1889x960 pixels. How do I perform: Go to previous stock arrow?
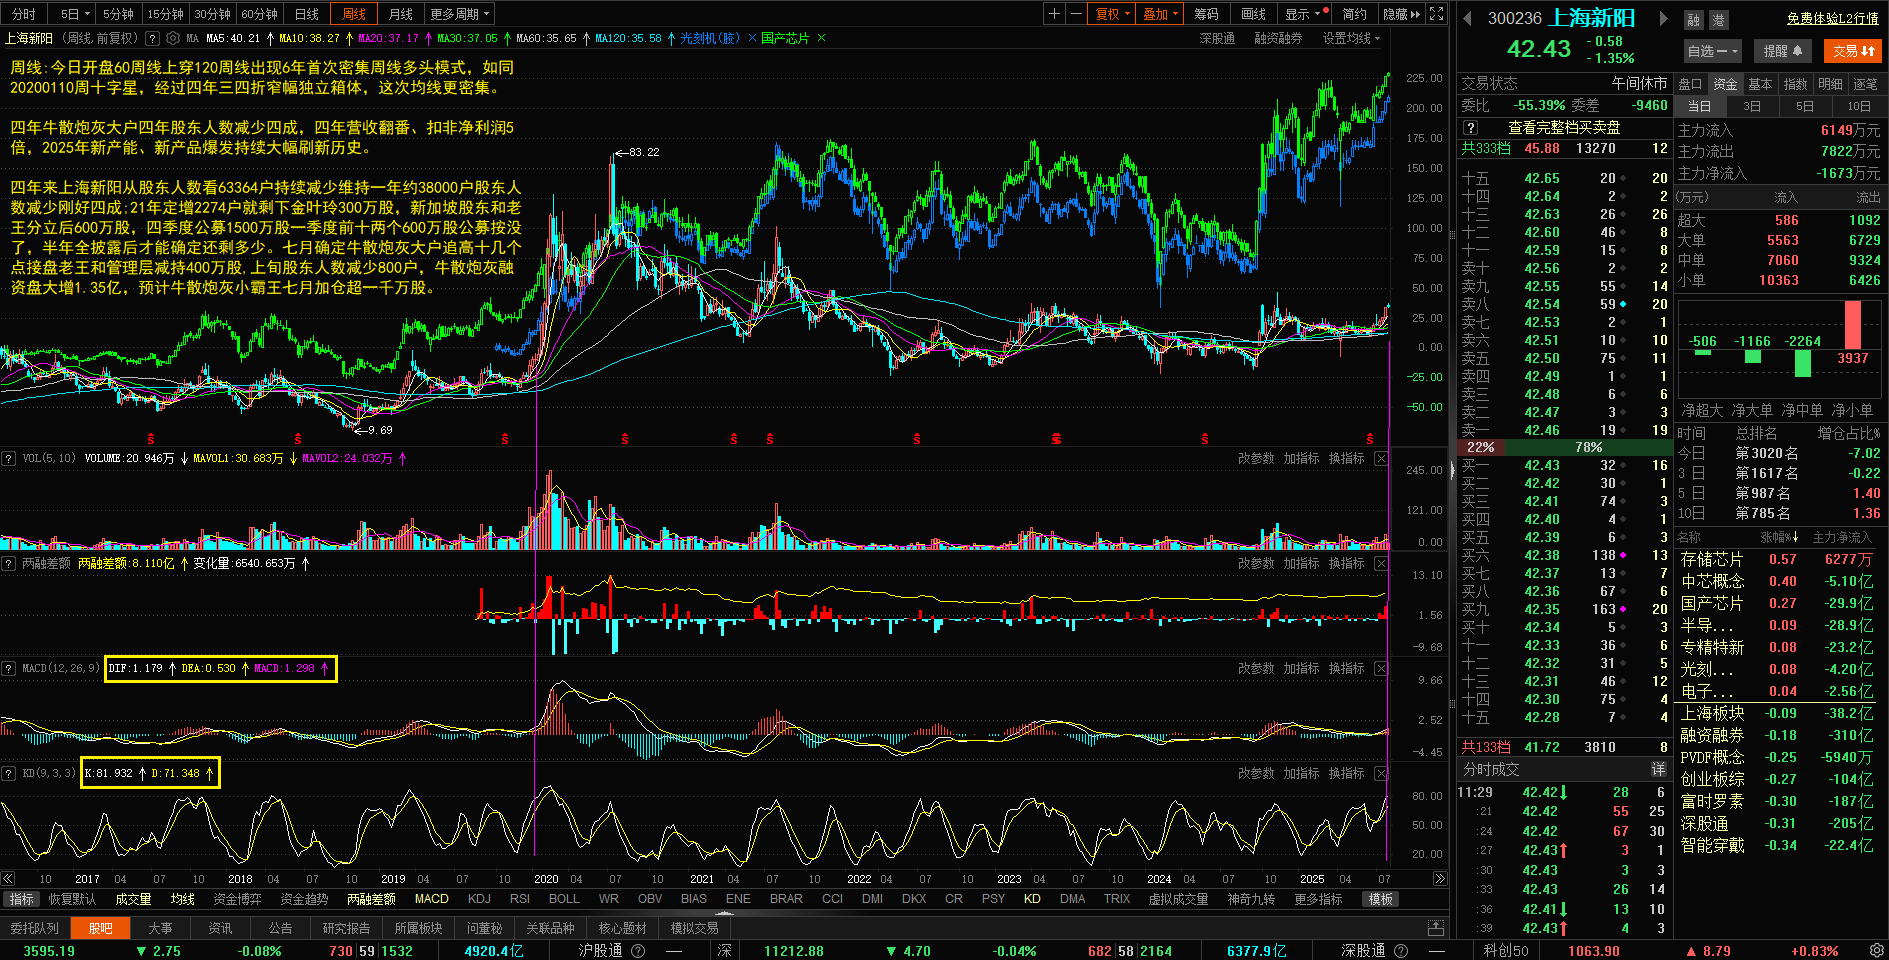tap(1467, 18)
